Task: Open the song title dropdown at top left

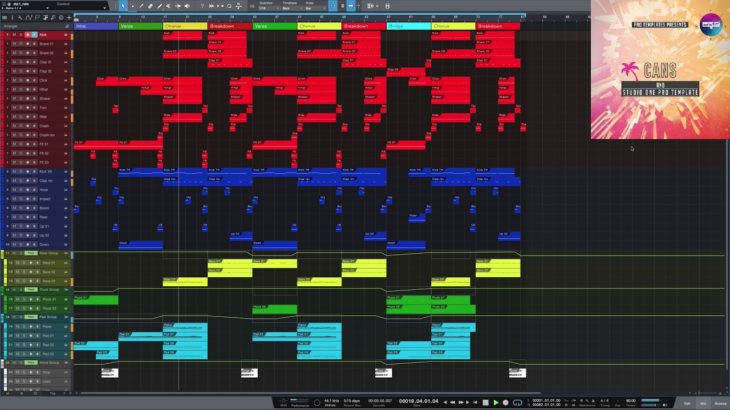Action: click(47, 8)
